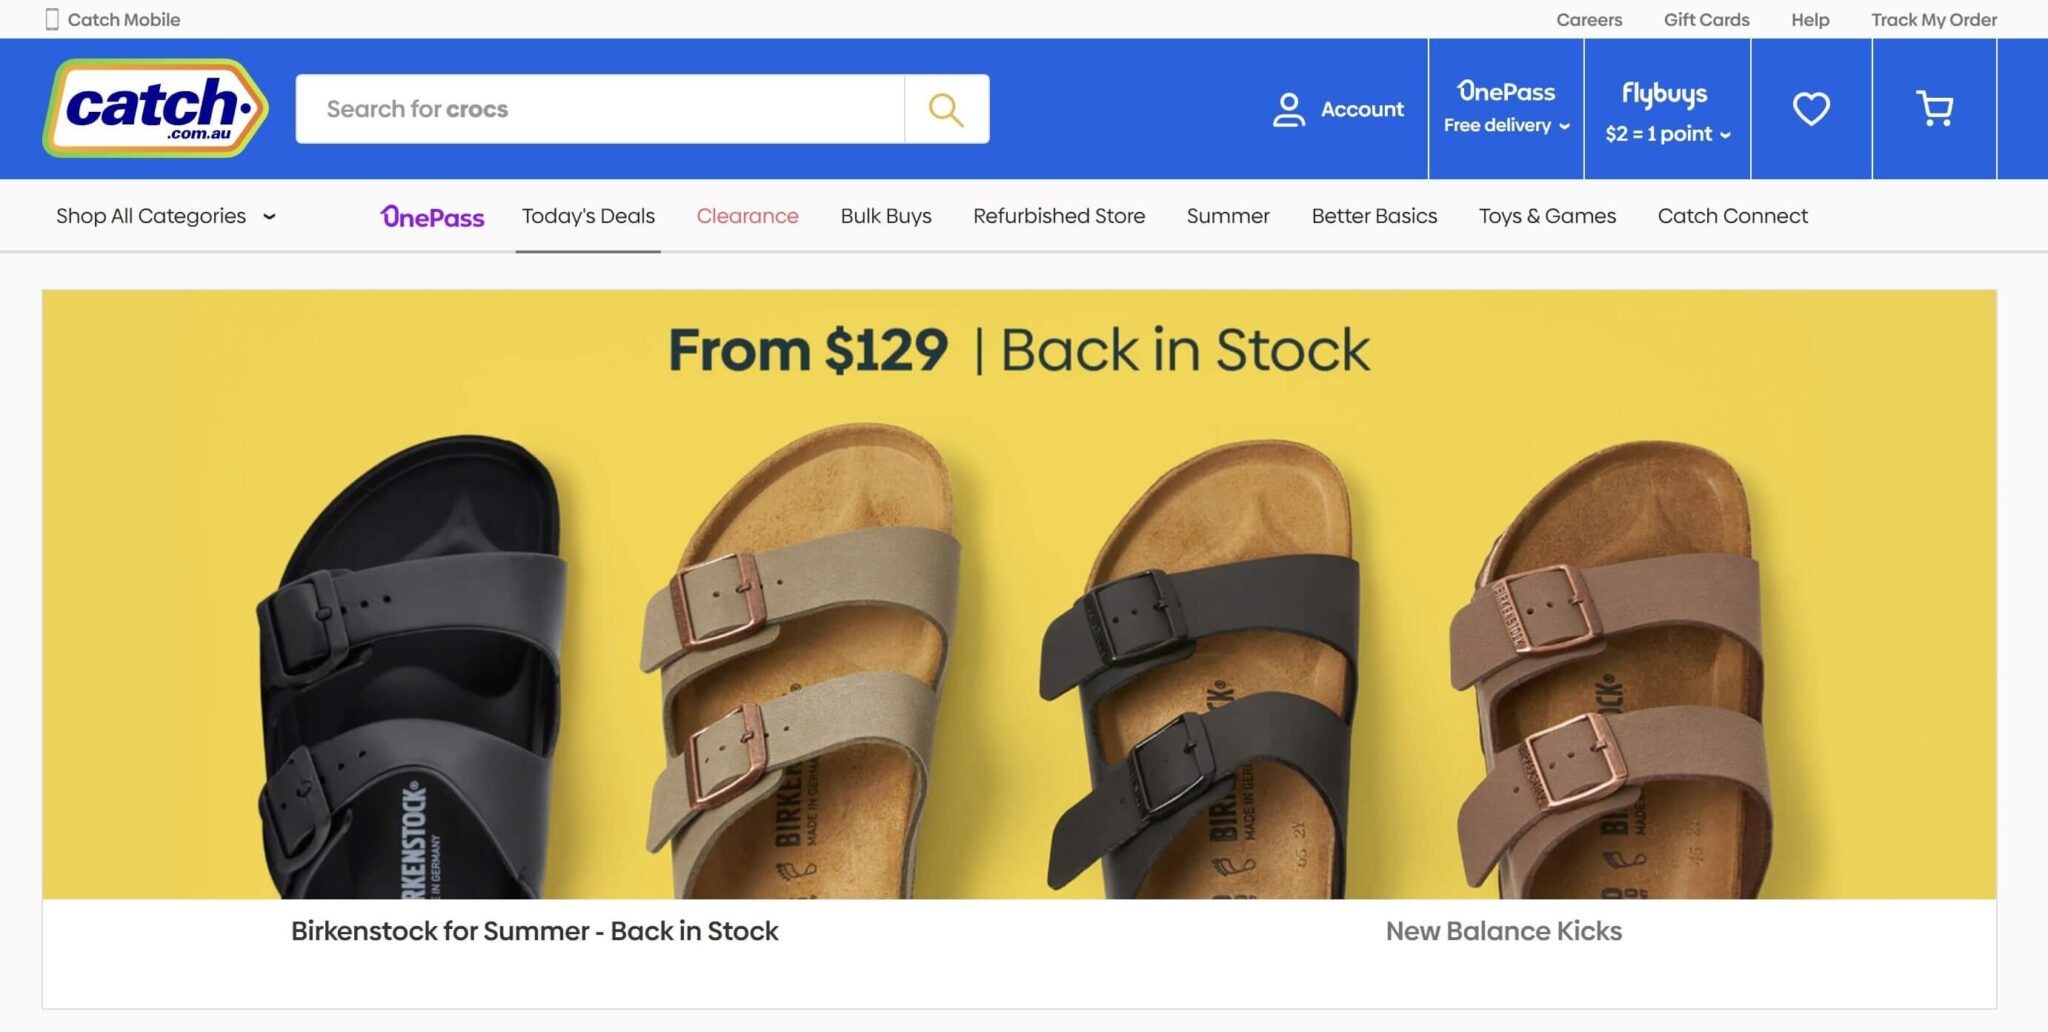
Task: Open the OnePass Free delivery chevron dropdown
Action: coord(1565,127)
